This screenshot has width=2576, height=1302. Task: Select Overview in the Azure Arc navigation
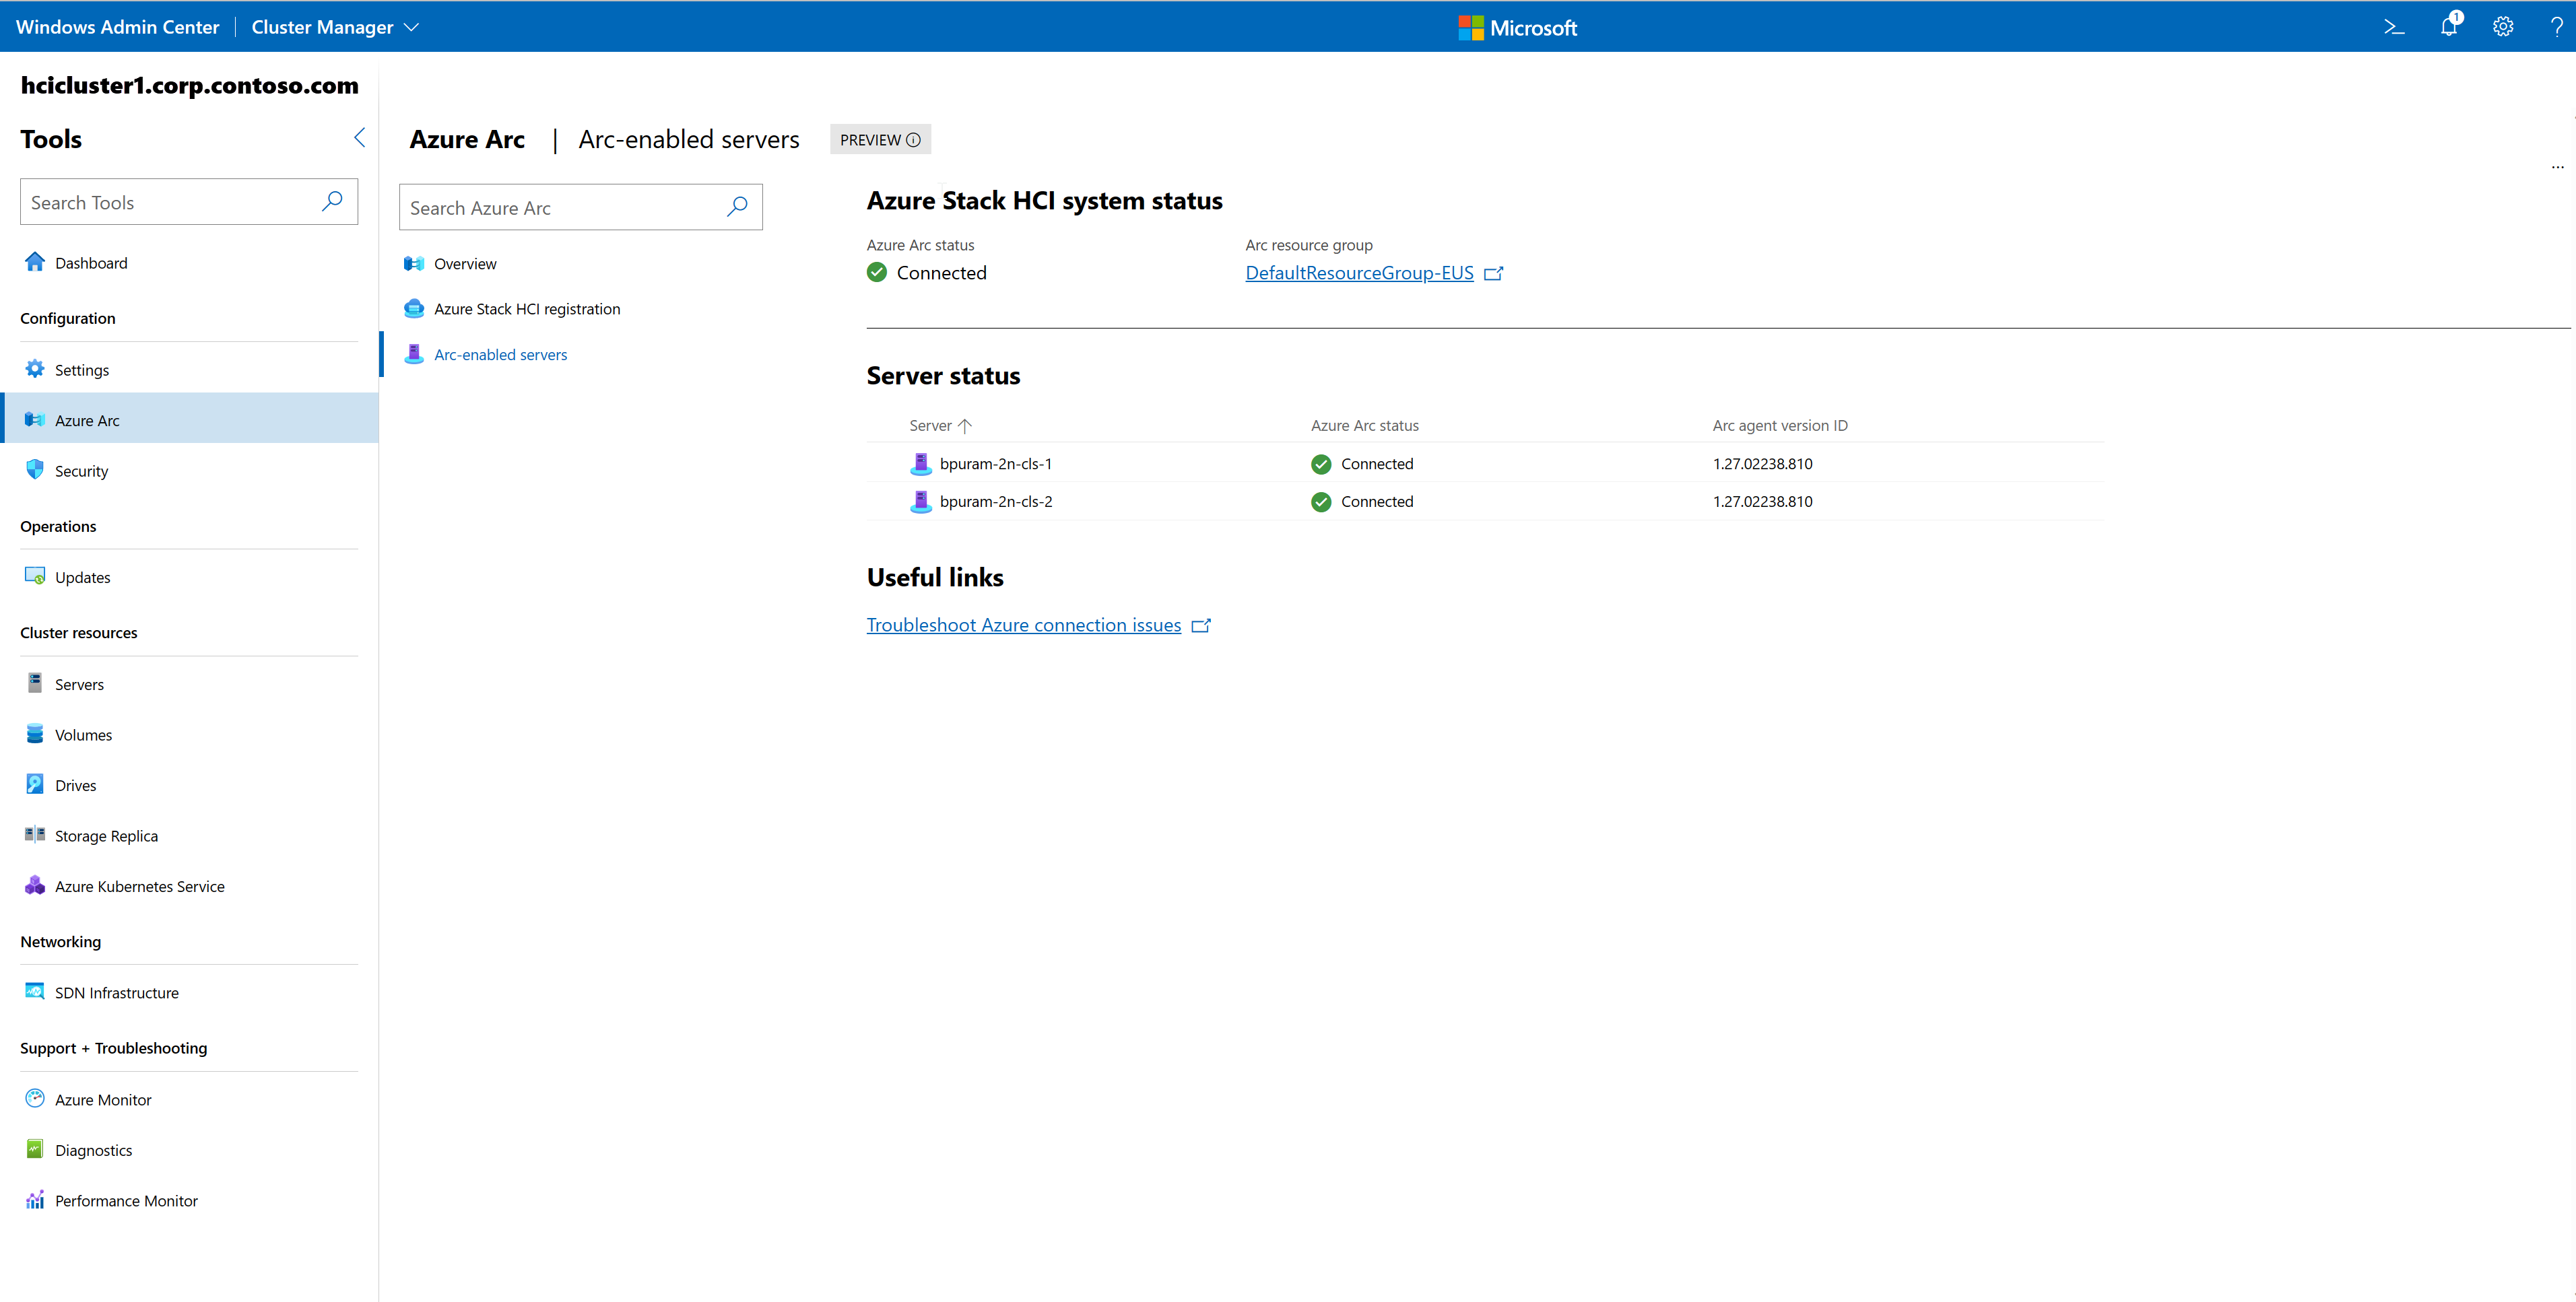464,263
